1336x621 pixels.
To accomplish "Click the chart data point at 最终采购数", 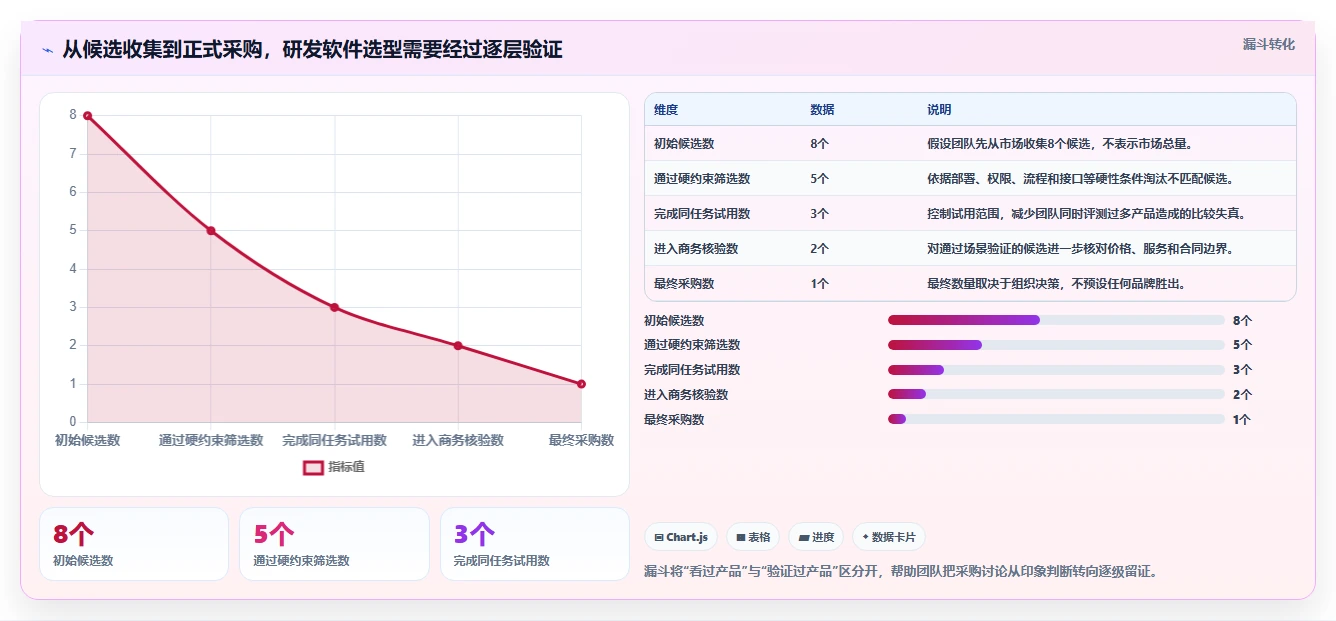I will pos(581,384).
